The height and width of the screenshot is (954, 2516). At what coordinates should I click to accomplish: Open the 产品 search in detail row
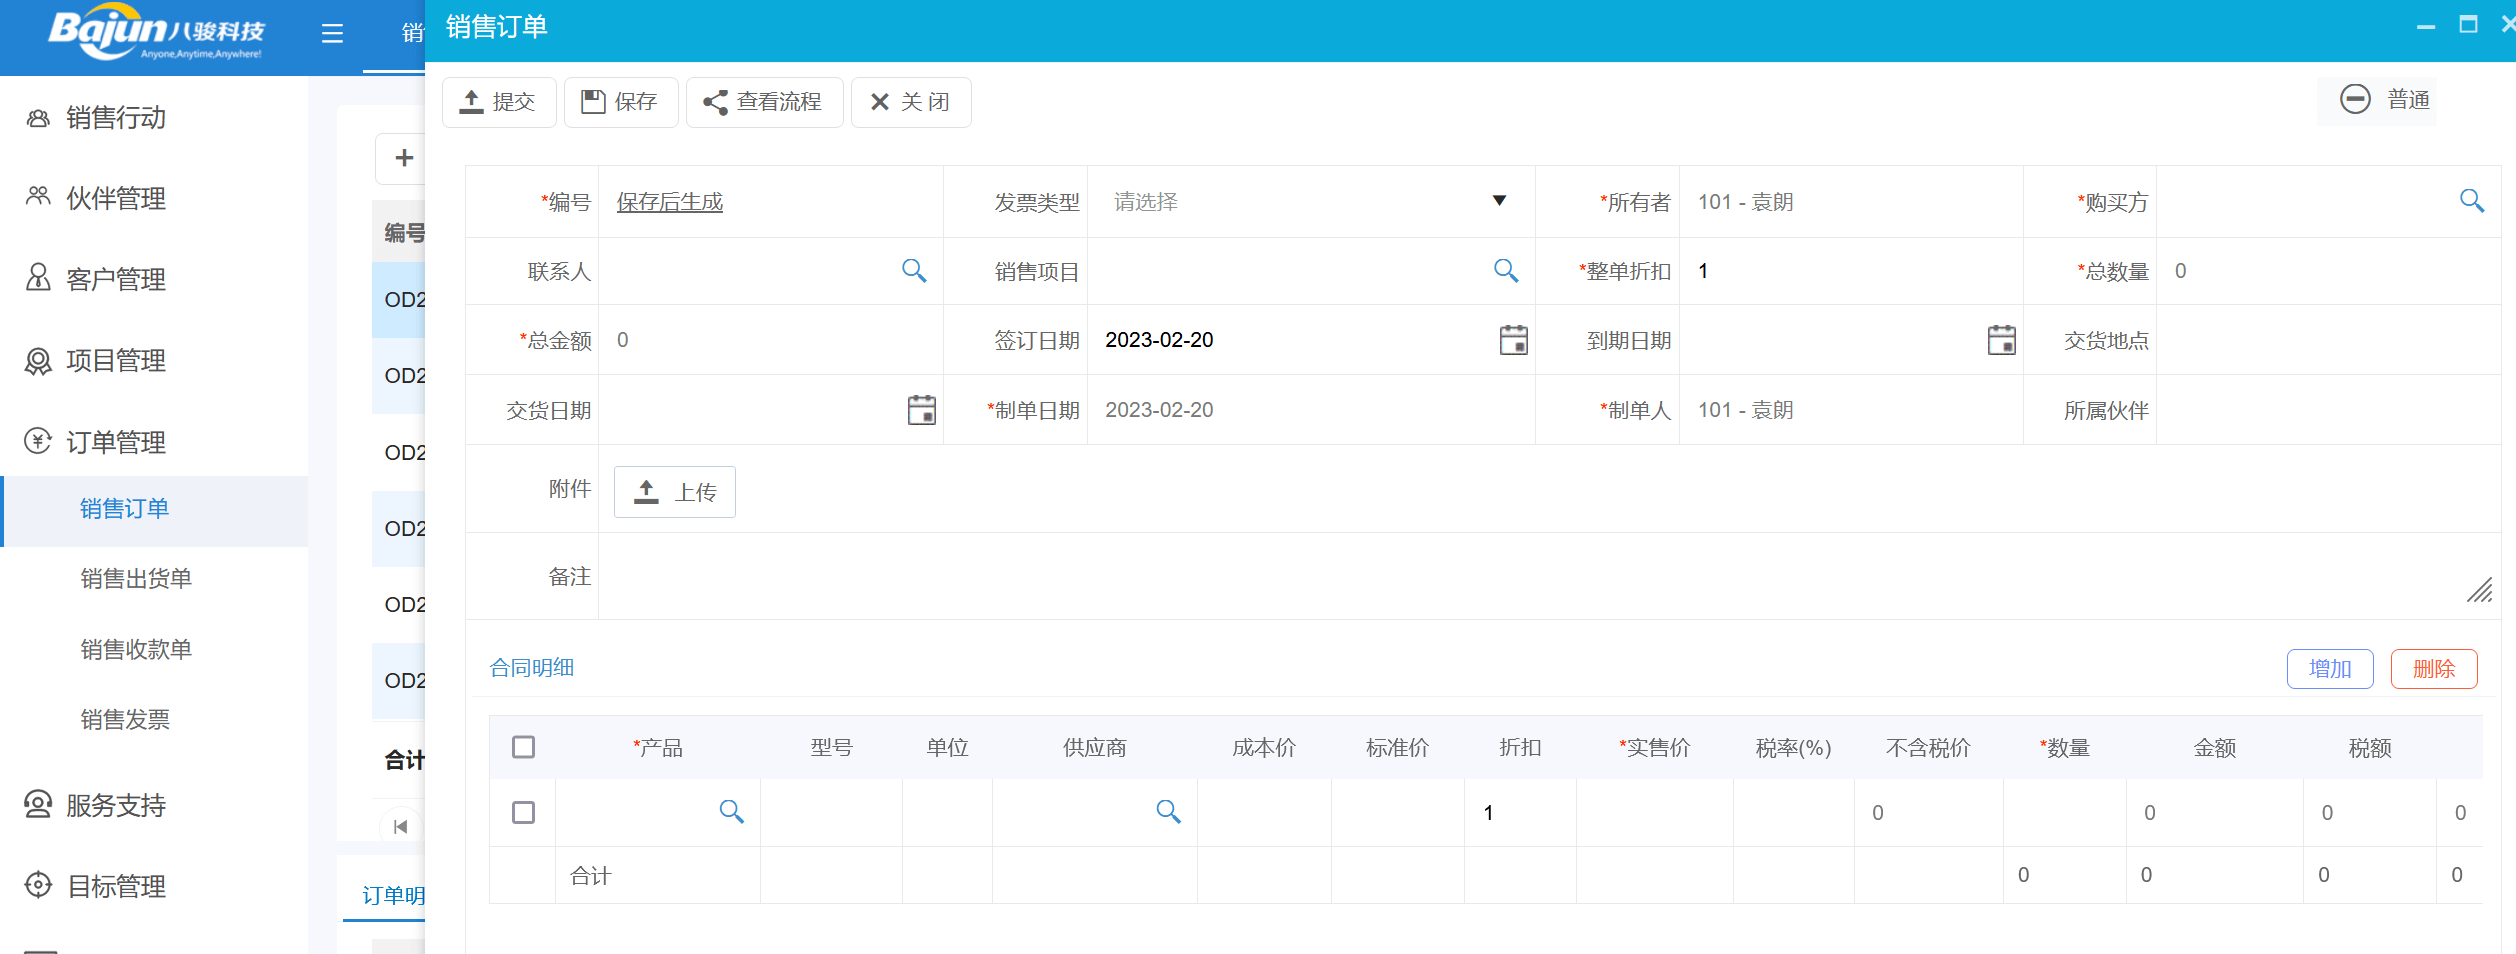pos(731,812)
